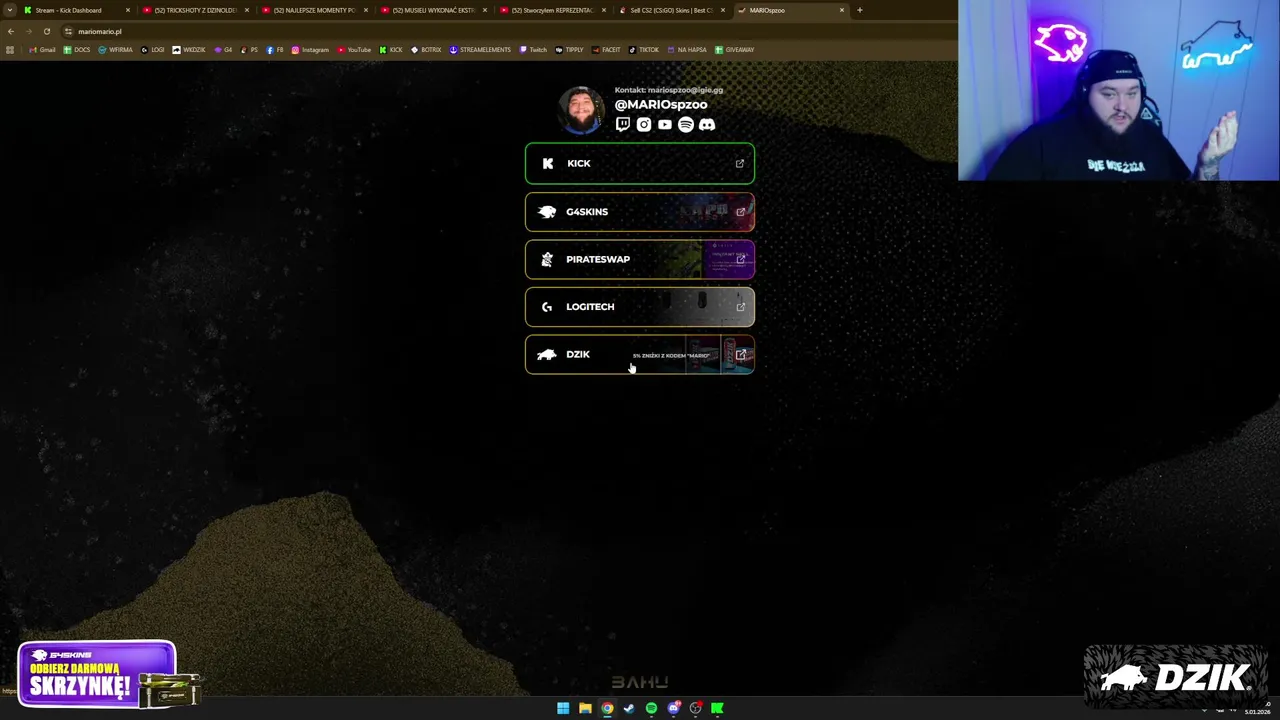Open the FACEIT bookmark
The image size is (1280, 720).
coord(606,49)
